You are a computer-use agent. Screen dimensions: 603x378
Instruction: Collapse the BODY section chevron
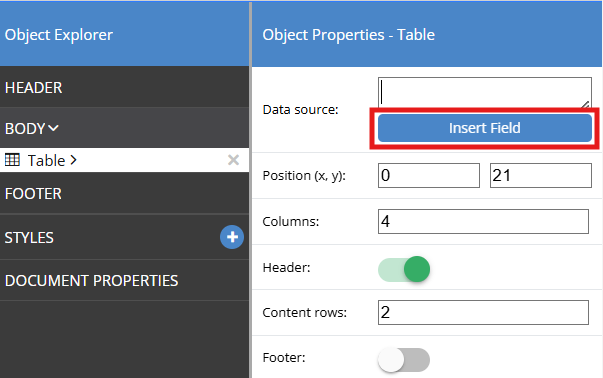pos(53,128)
